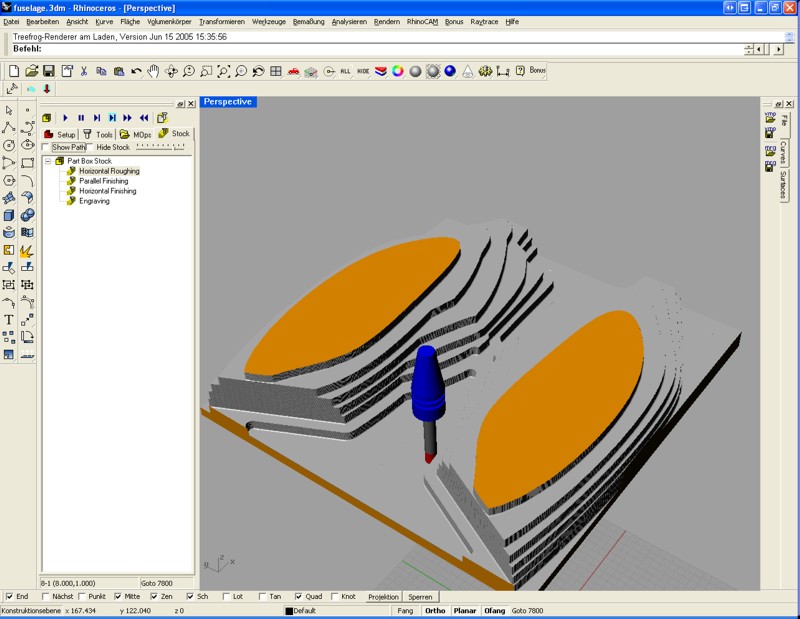This screenshot has width=800, height=619.
Task: Open the Volumenkörper menu
Action: coord(169,22)
